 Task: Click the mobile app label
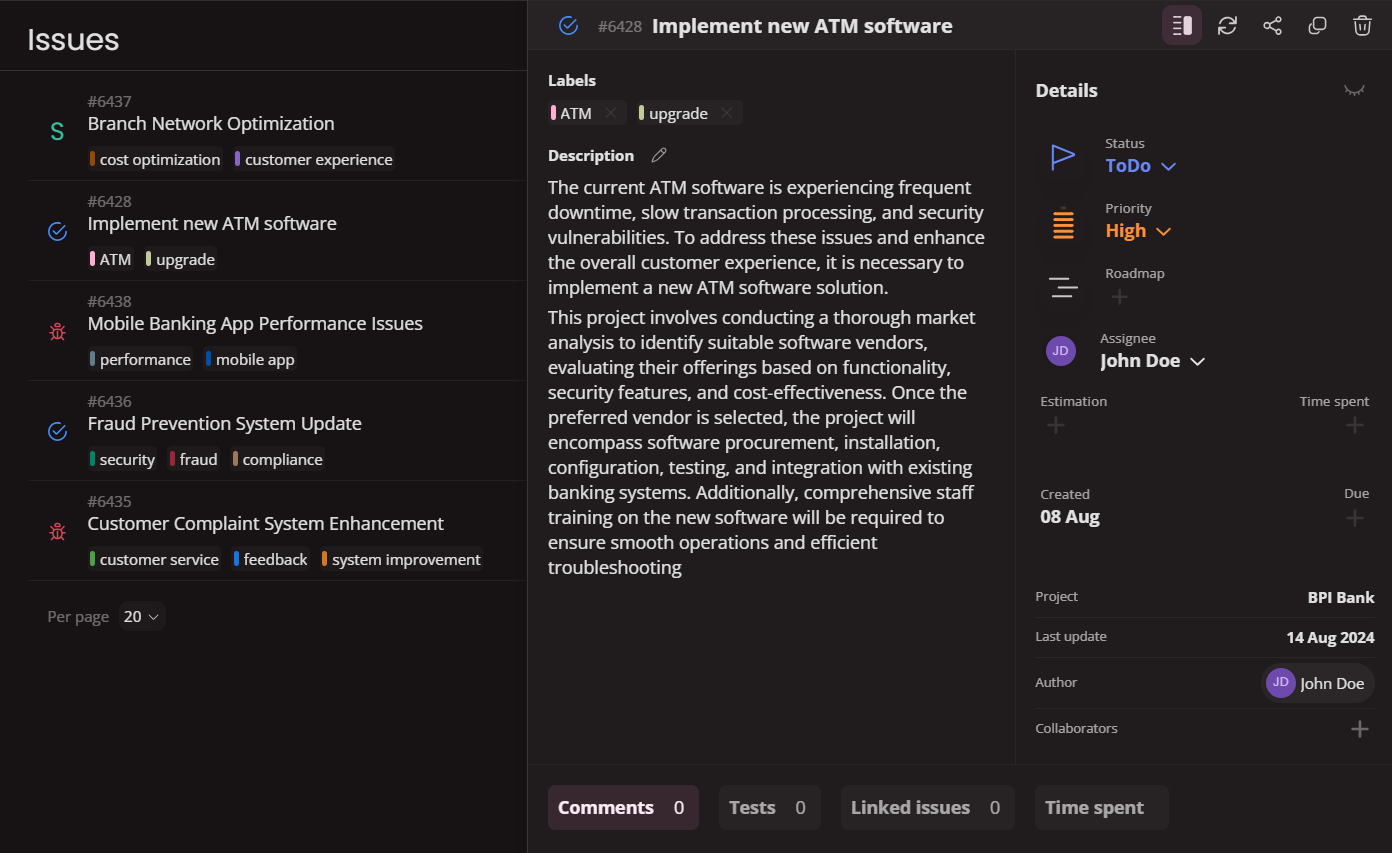click(250, 360)
